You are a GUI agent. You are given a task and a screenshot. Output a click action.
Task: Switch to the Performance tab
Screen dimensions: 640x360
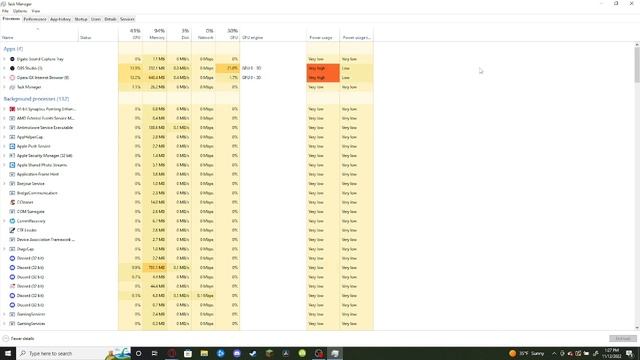(35, 19)
